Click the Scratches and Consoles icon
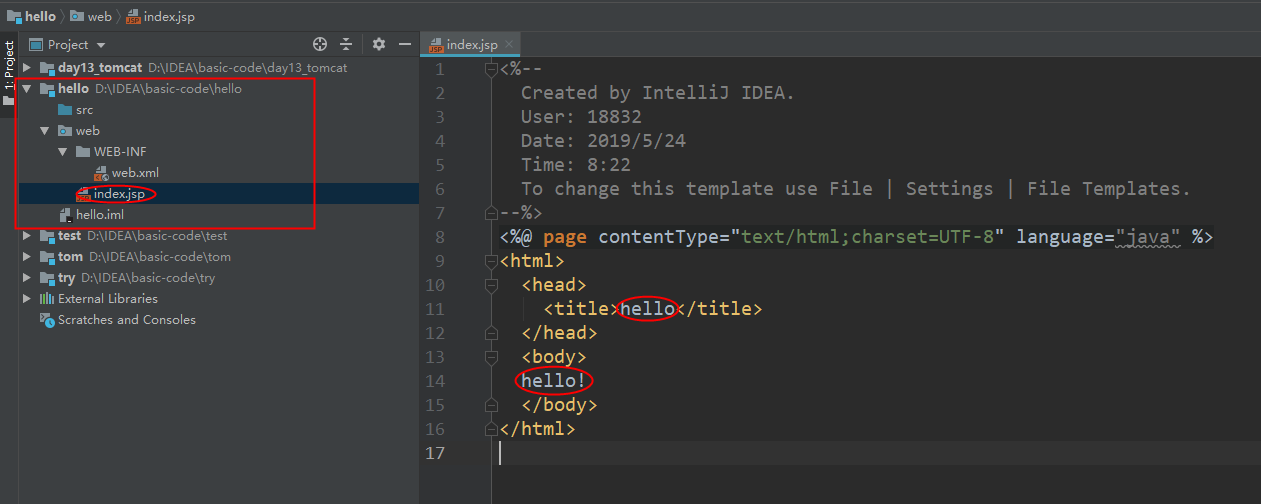1261x504 pixels. pyautogui.click(x=47, y=320)
